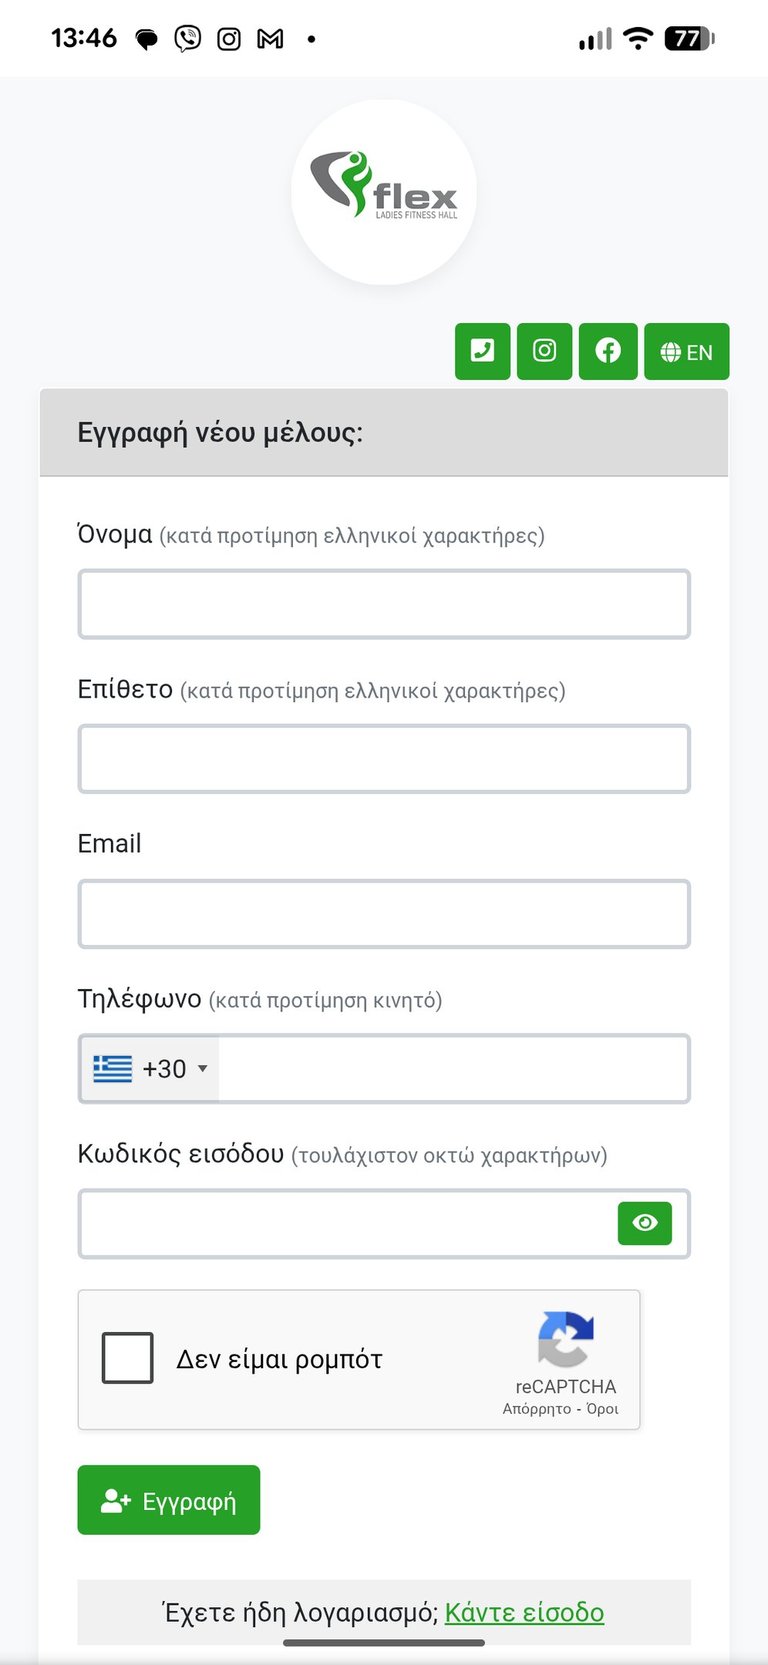The width and height of the screenshot is (768, 1665).
Task: Click the Κωδικός εισόδου password field
Action: pos(348,1223)
